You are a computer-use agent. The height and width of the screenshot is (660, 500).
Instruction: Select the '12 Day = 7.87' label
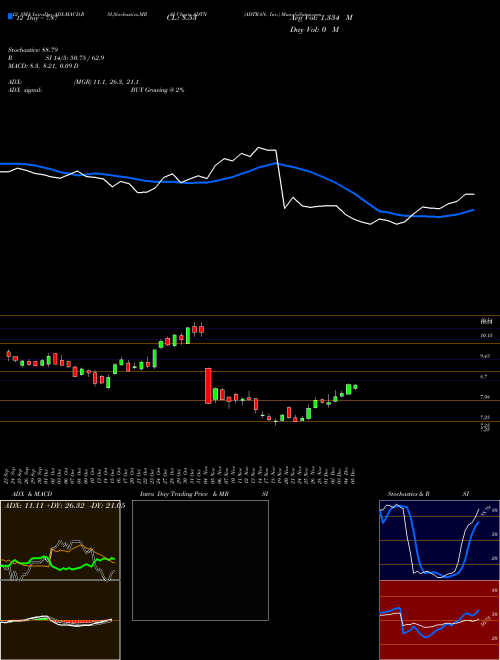pyautogui.click(x=36, y=18)
